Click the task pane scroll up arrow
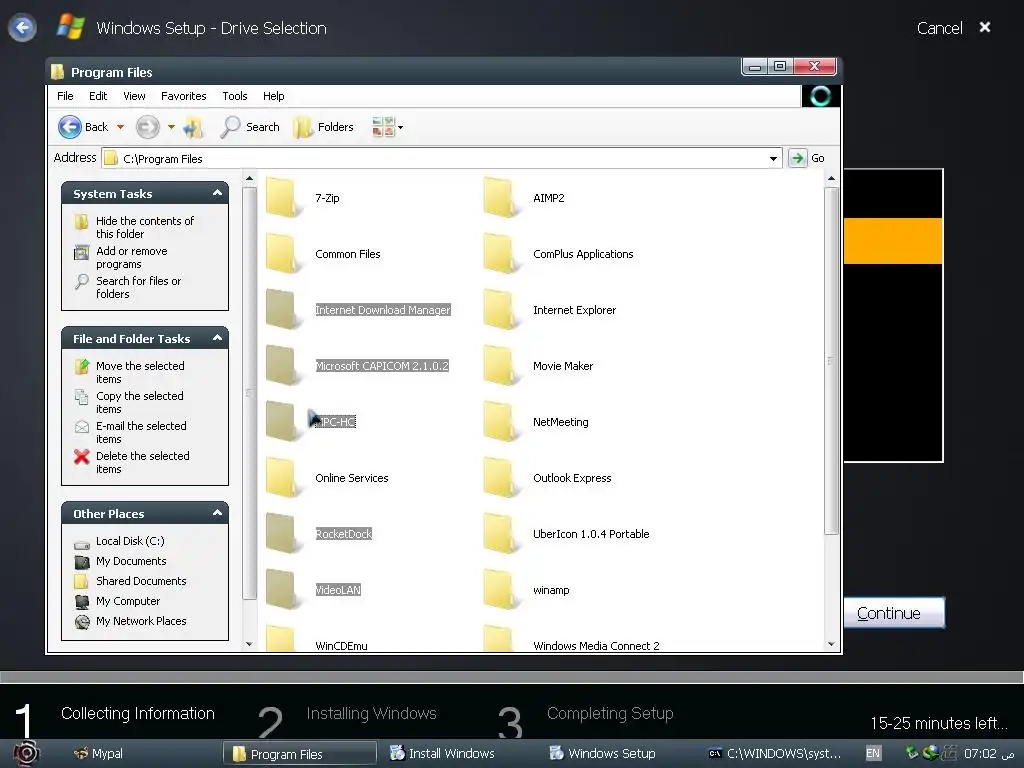The image size is (1024, 768). [x=249, y=178]
